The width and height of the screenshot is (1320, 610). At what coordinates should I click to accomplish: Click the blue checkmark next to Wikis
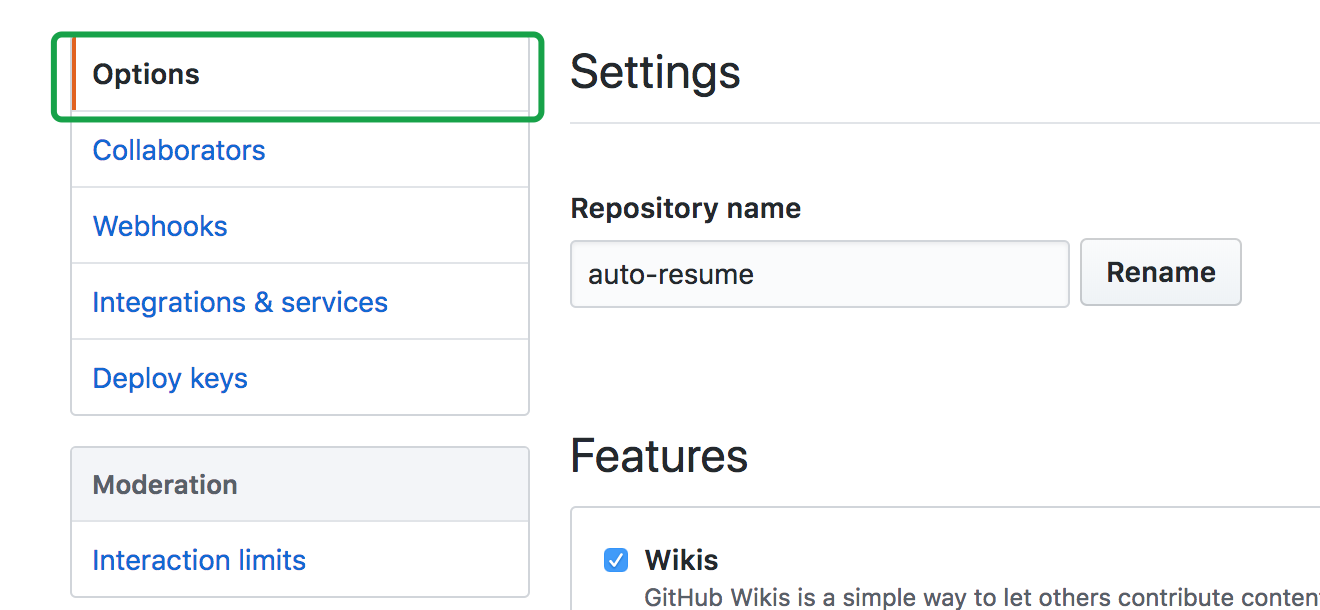coord(616,560)
